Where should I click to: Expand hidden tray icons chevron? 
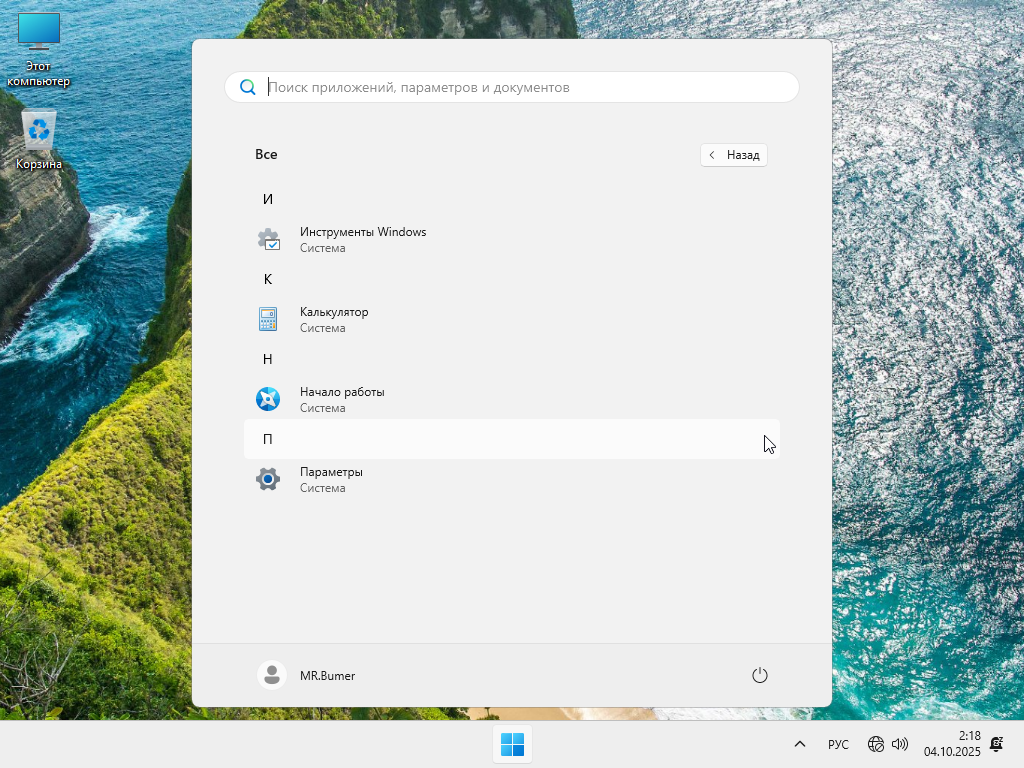point(800,744)
